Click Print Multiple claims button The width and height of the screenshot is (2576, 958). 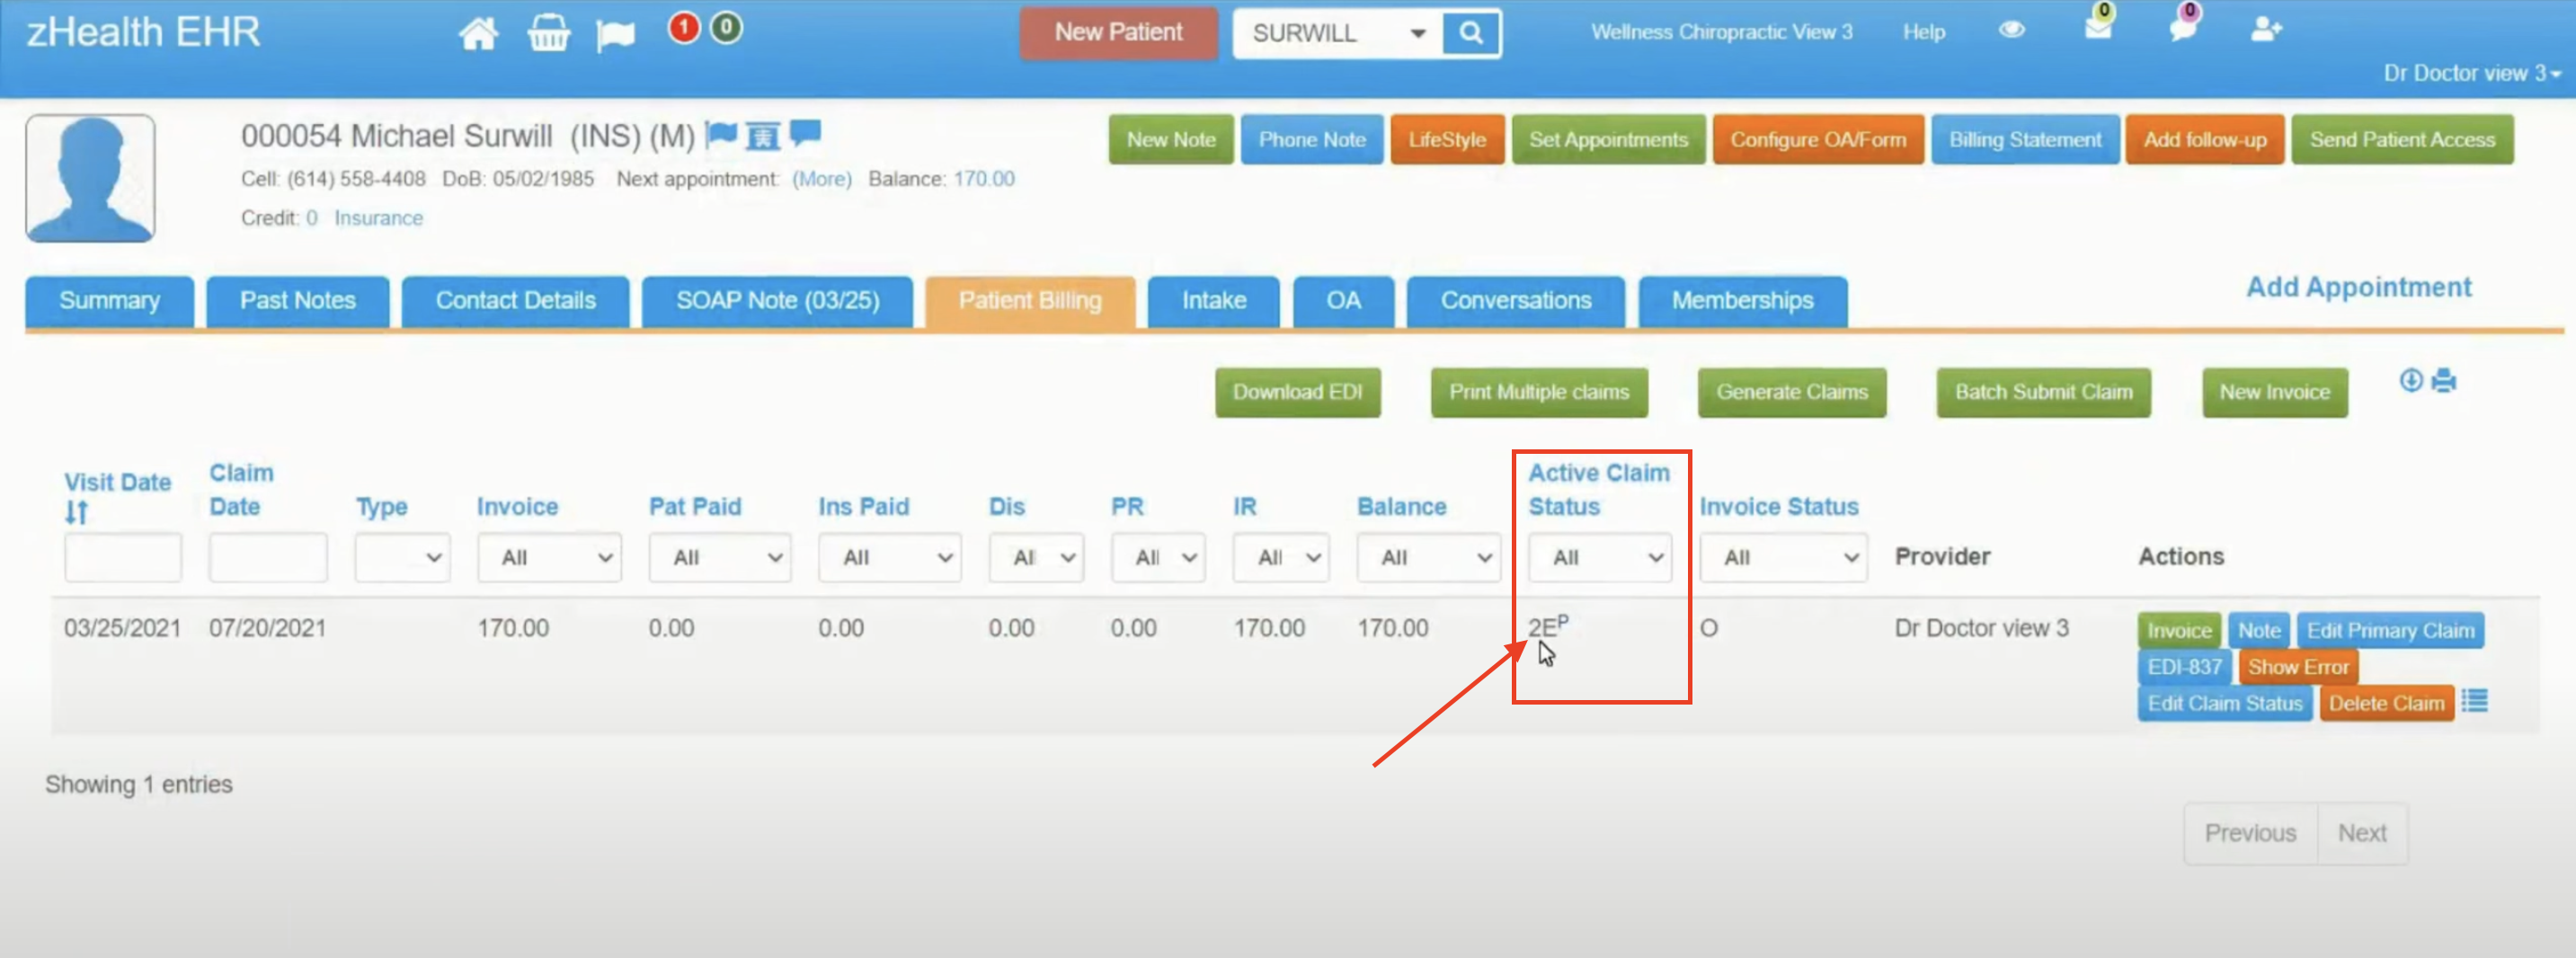[1539, 392]
